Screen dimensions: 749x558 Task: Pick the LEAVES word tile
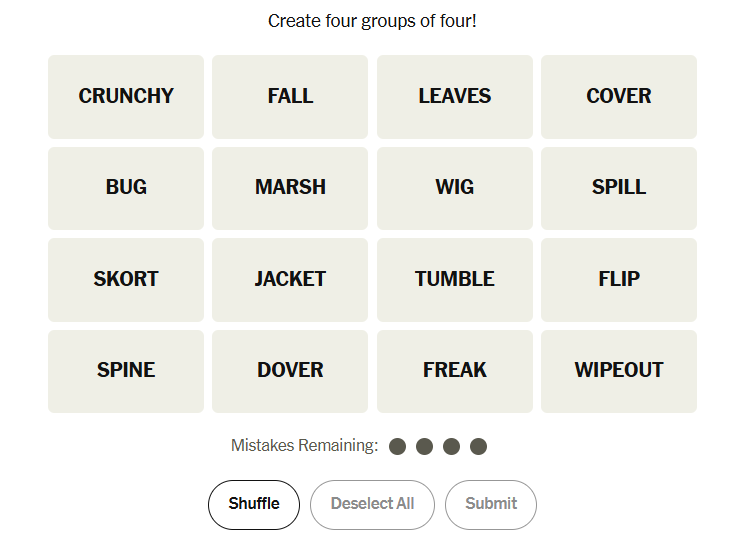tap(455, 96)
